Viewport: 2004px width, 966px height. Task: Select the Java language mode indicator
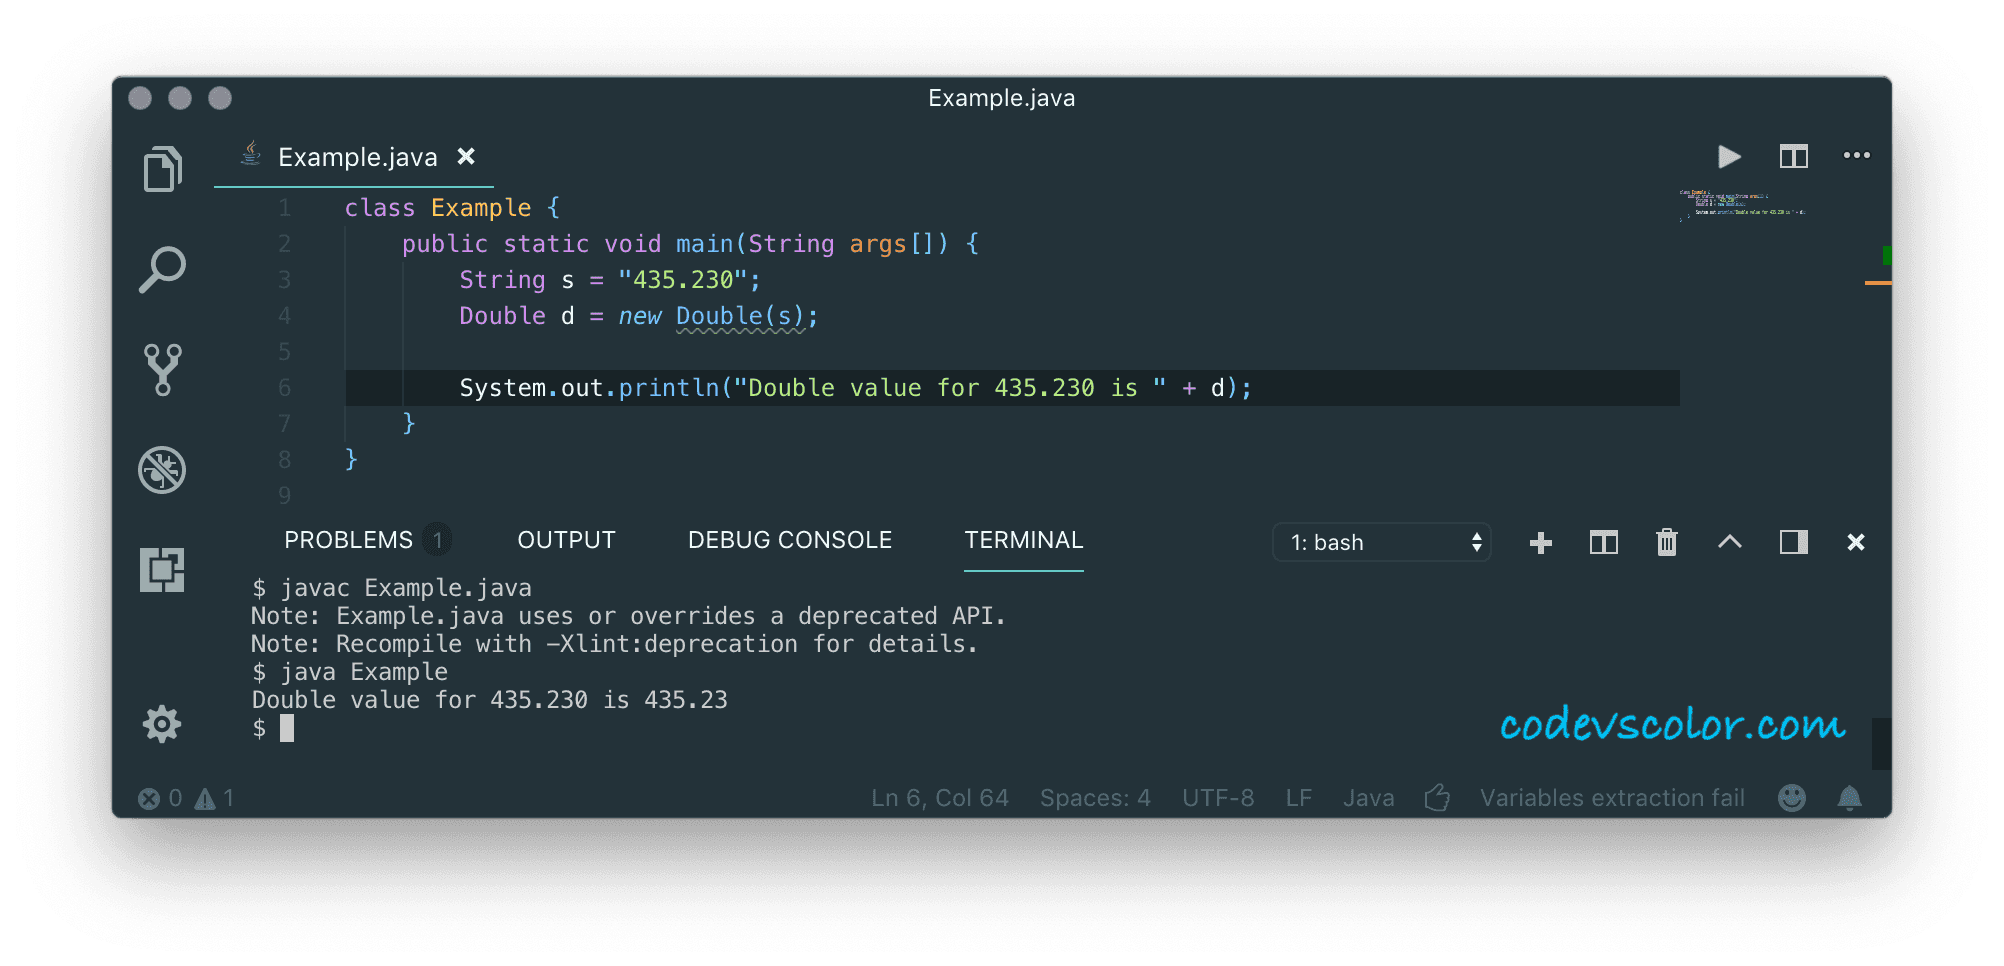[x=1369, y=798]
